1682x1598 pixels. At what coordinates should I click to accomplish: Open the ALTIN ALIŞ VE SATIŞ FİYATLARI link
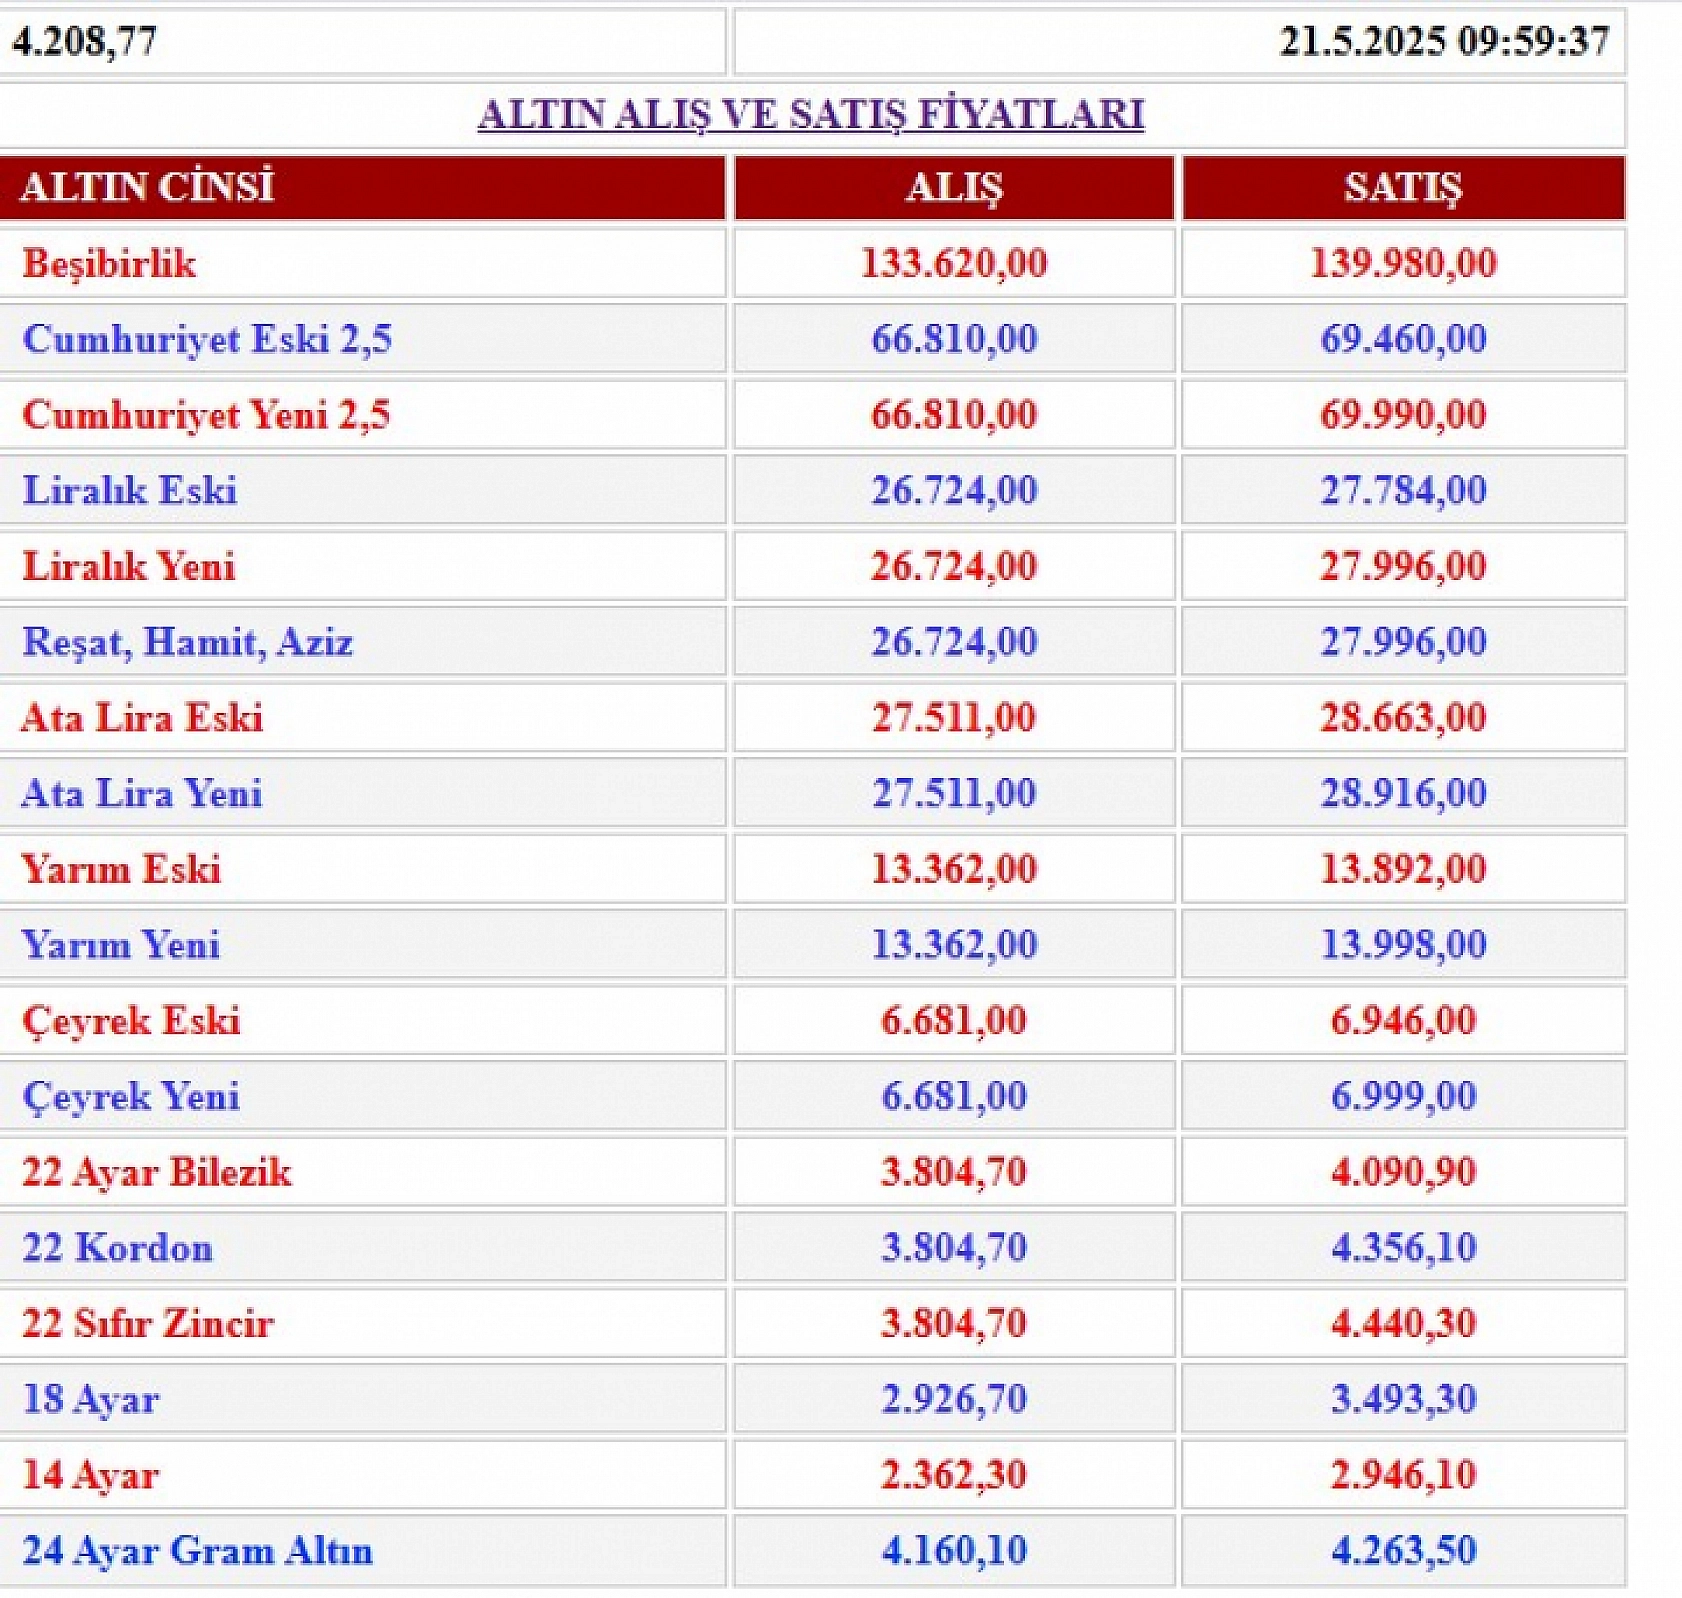[x=810, y=116]
